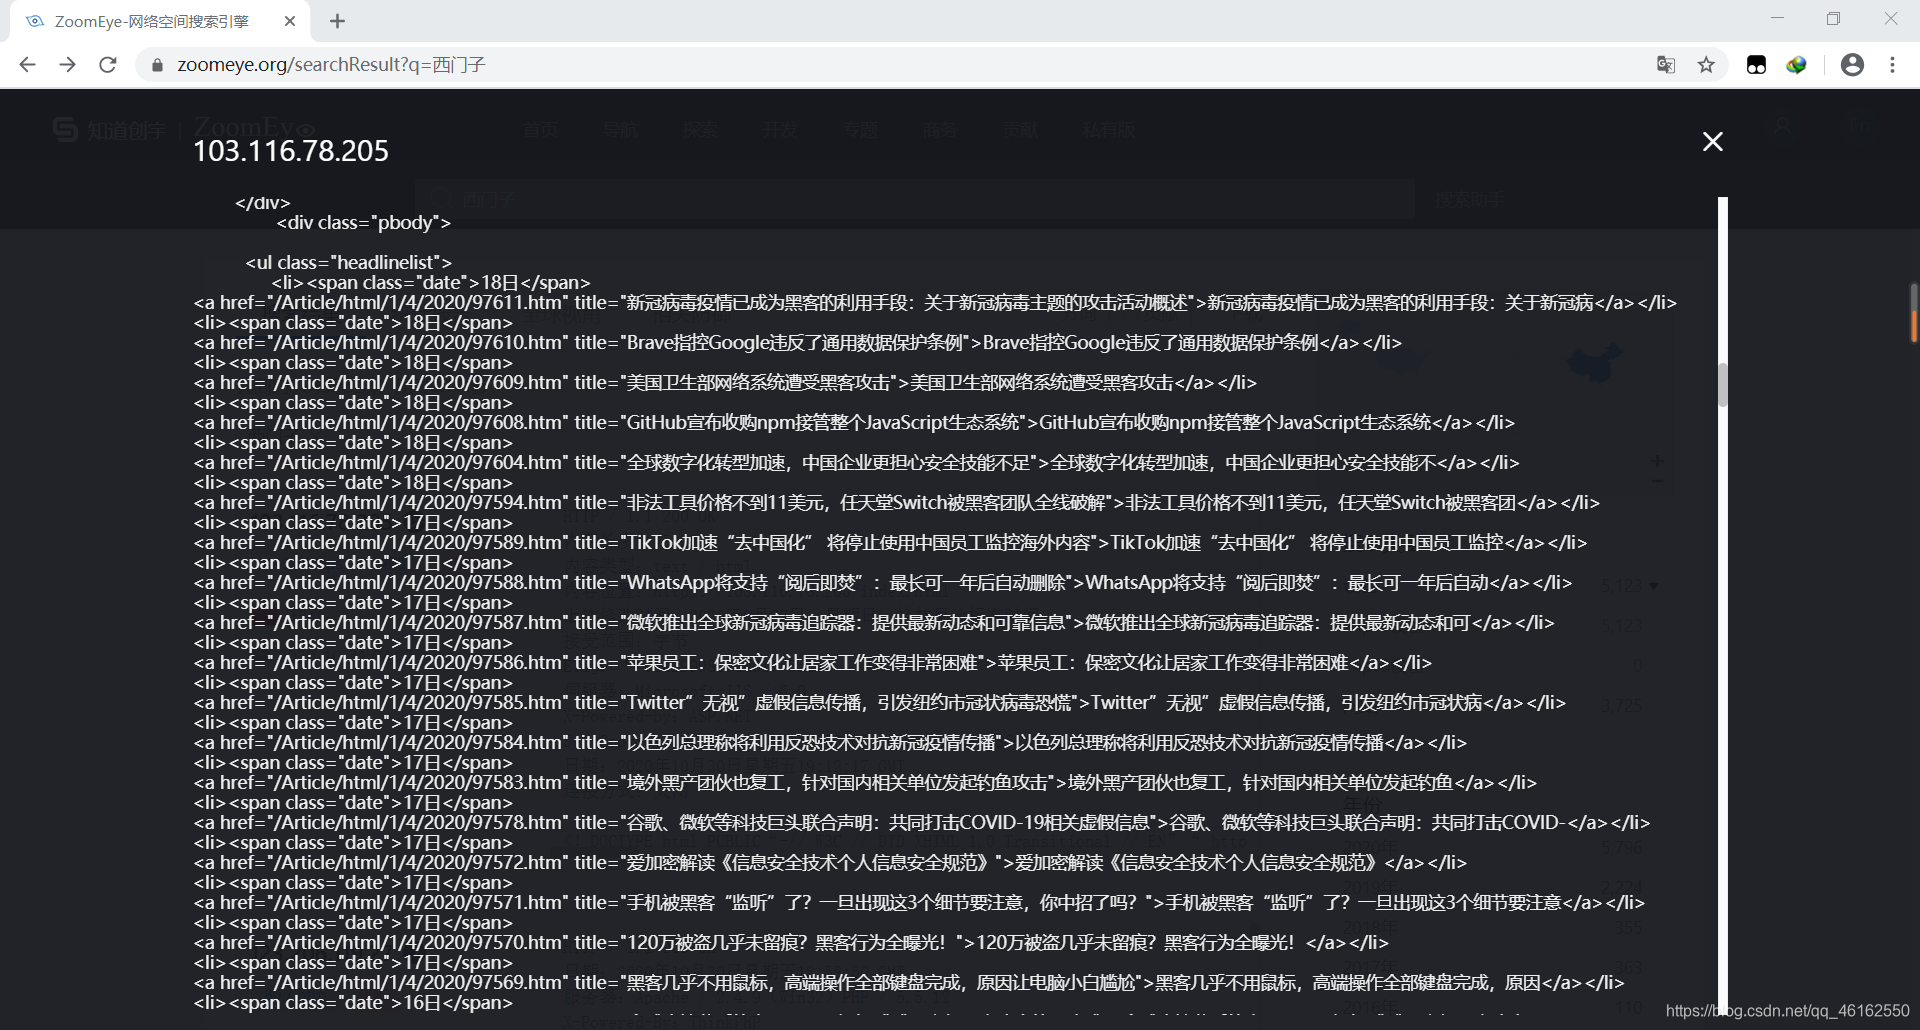Close the ZoomEye browser tab

[290, 21]
